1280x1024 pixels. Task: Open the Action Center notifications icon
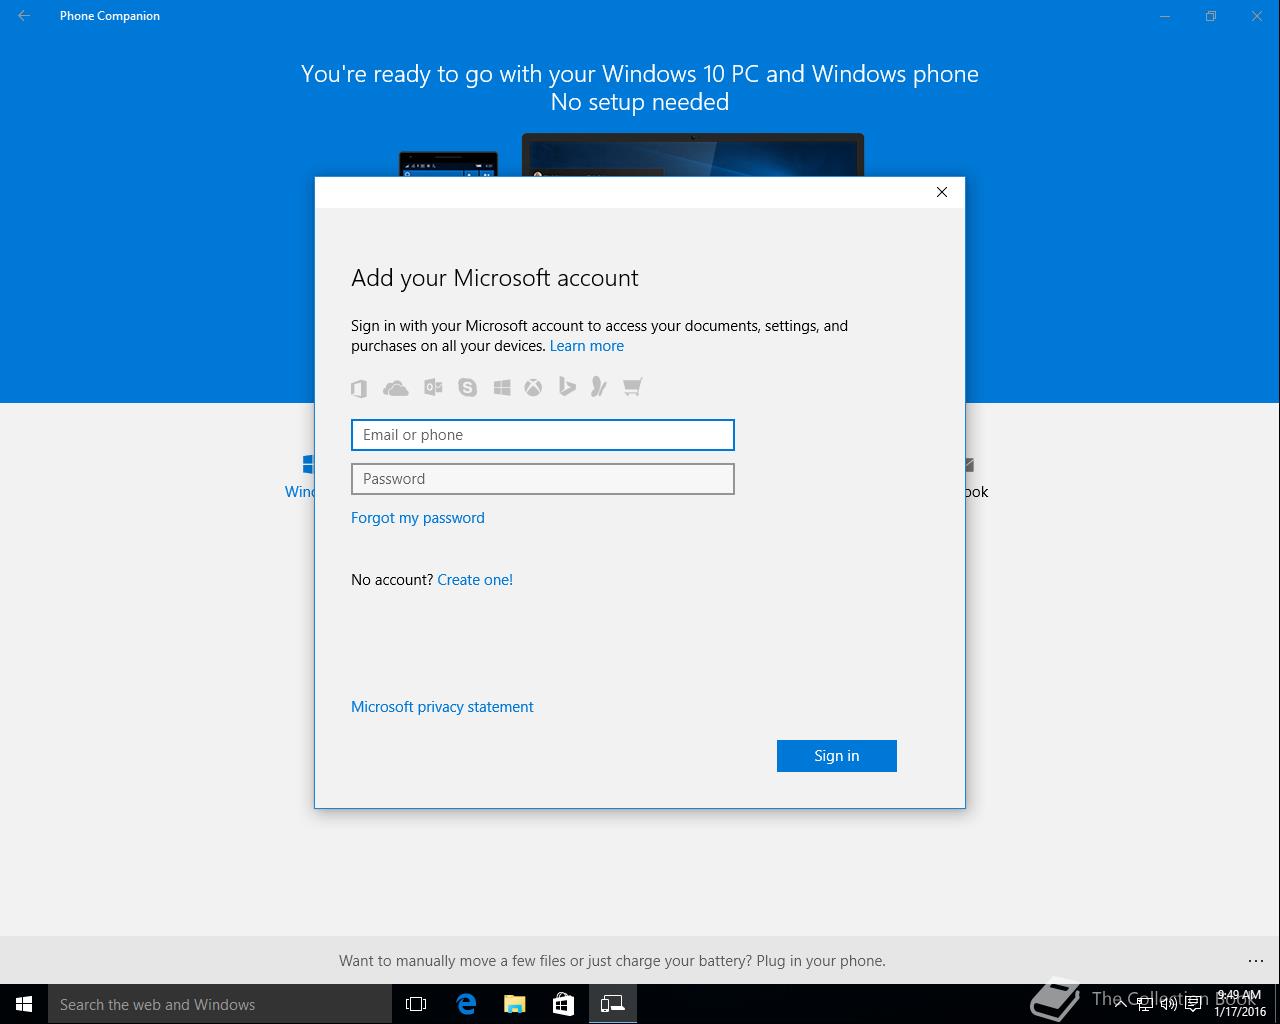point(1193,1004)
